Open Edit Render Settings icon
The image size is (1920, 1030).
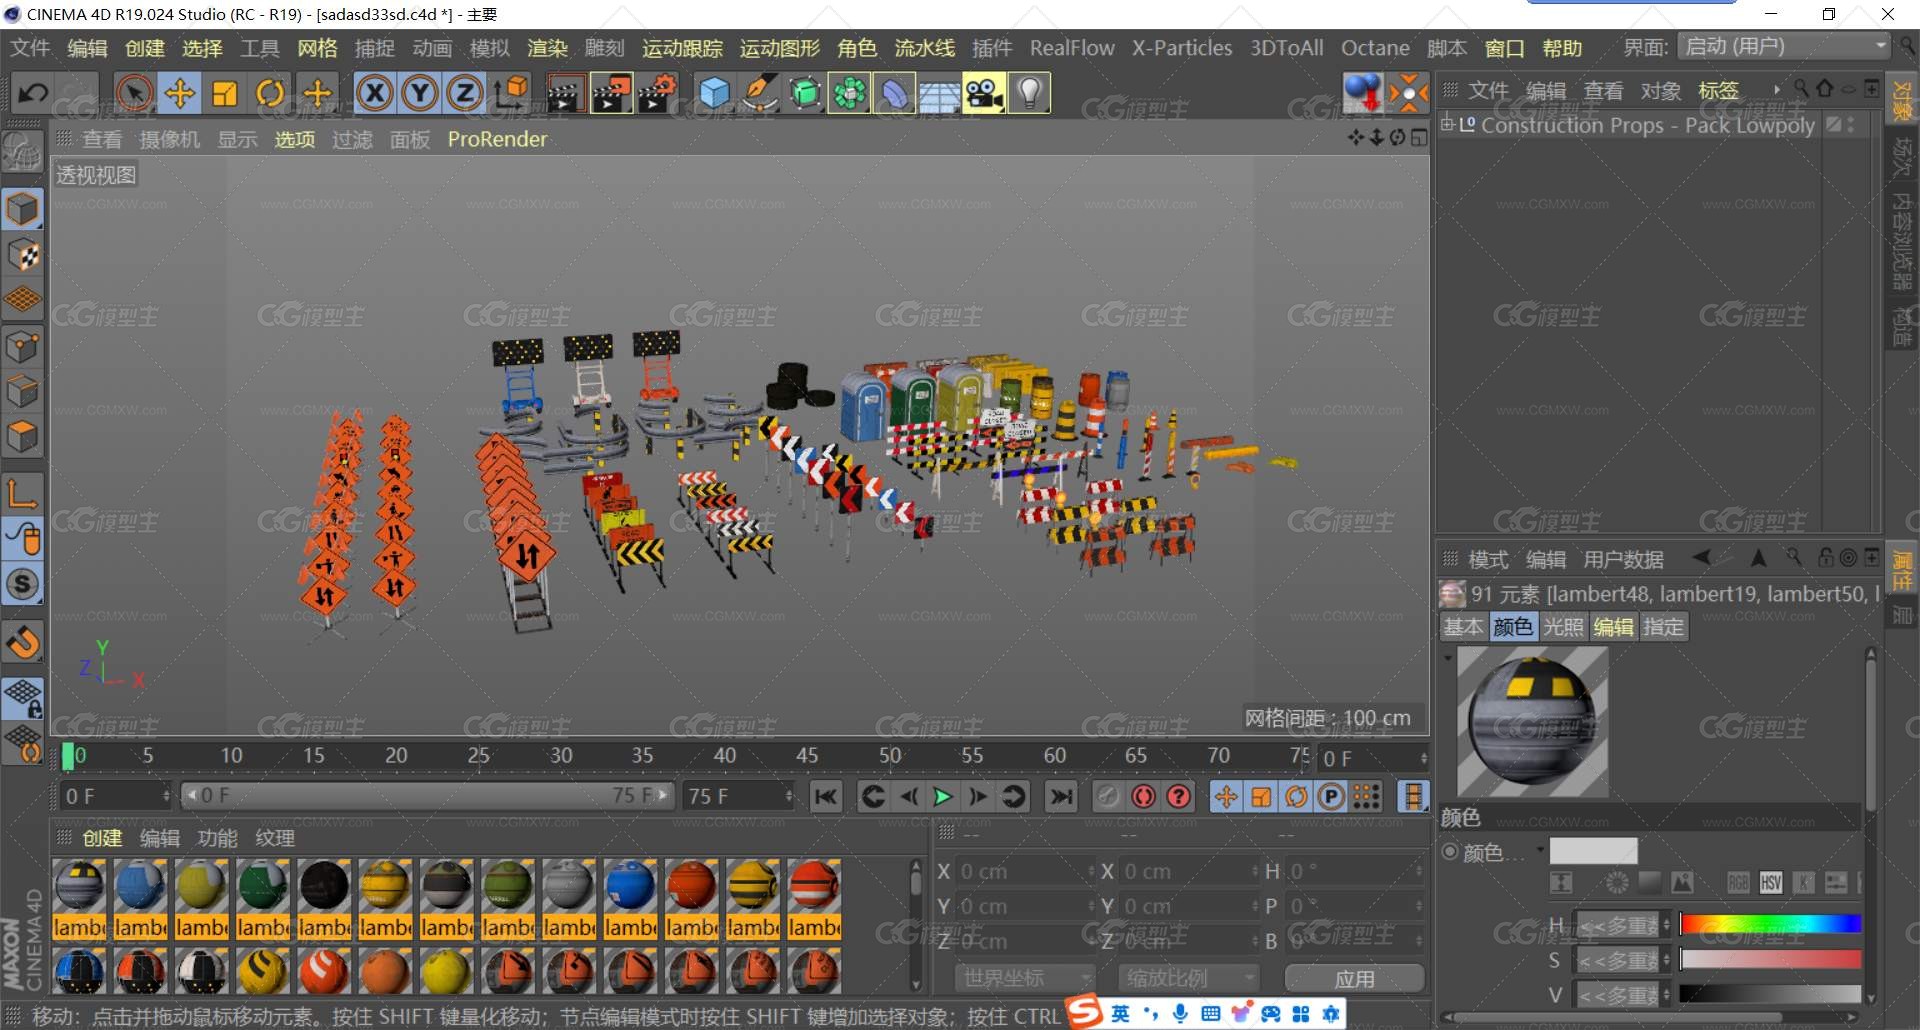[x=657, y=93]
